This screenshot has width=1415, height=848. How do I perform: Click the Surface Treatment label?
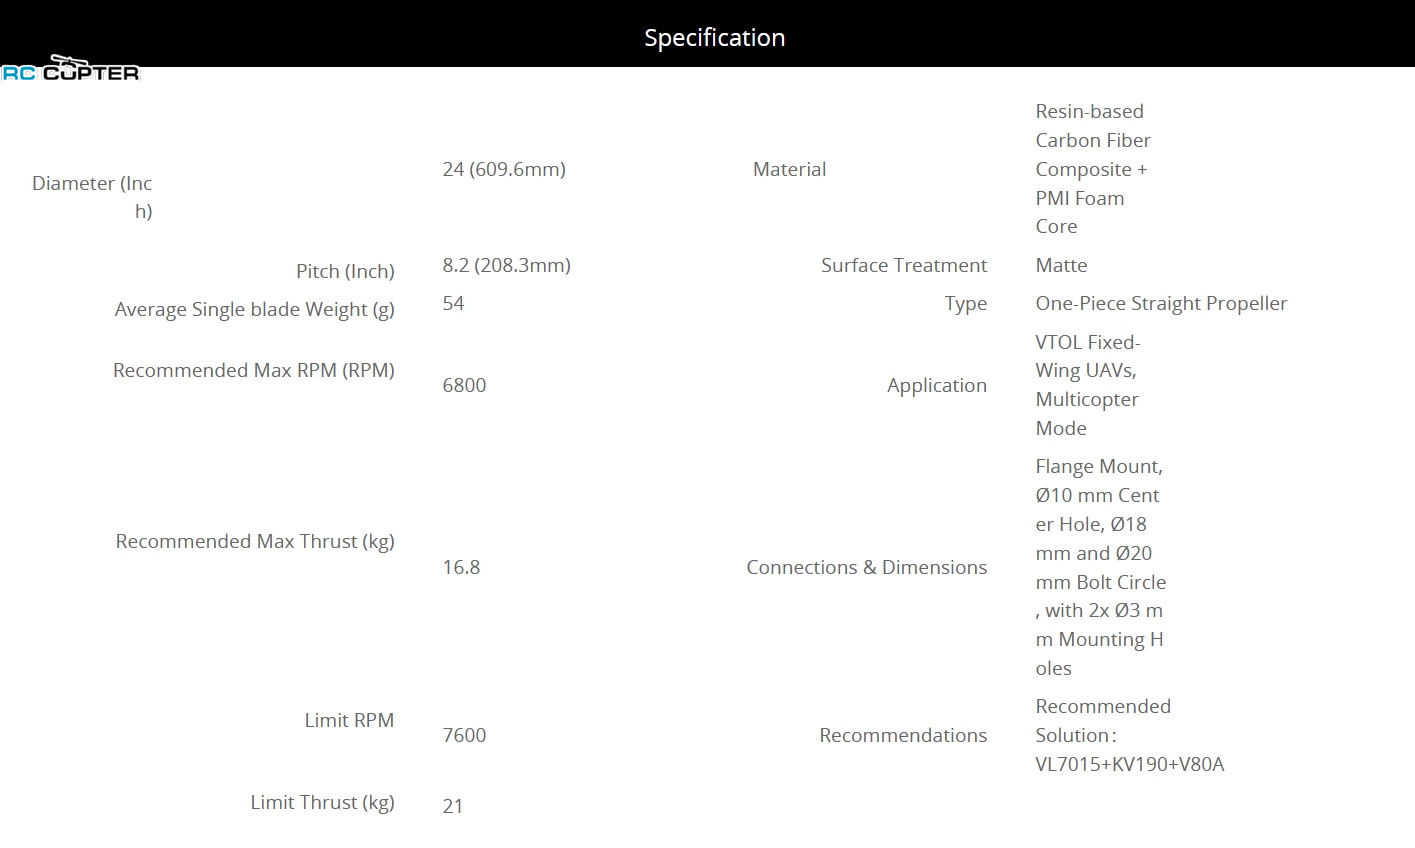[x=904, y=265]
